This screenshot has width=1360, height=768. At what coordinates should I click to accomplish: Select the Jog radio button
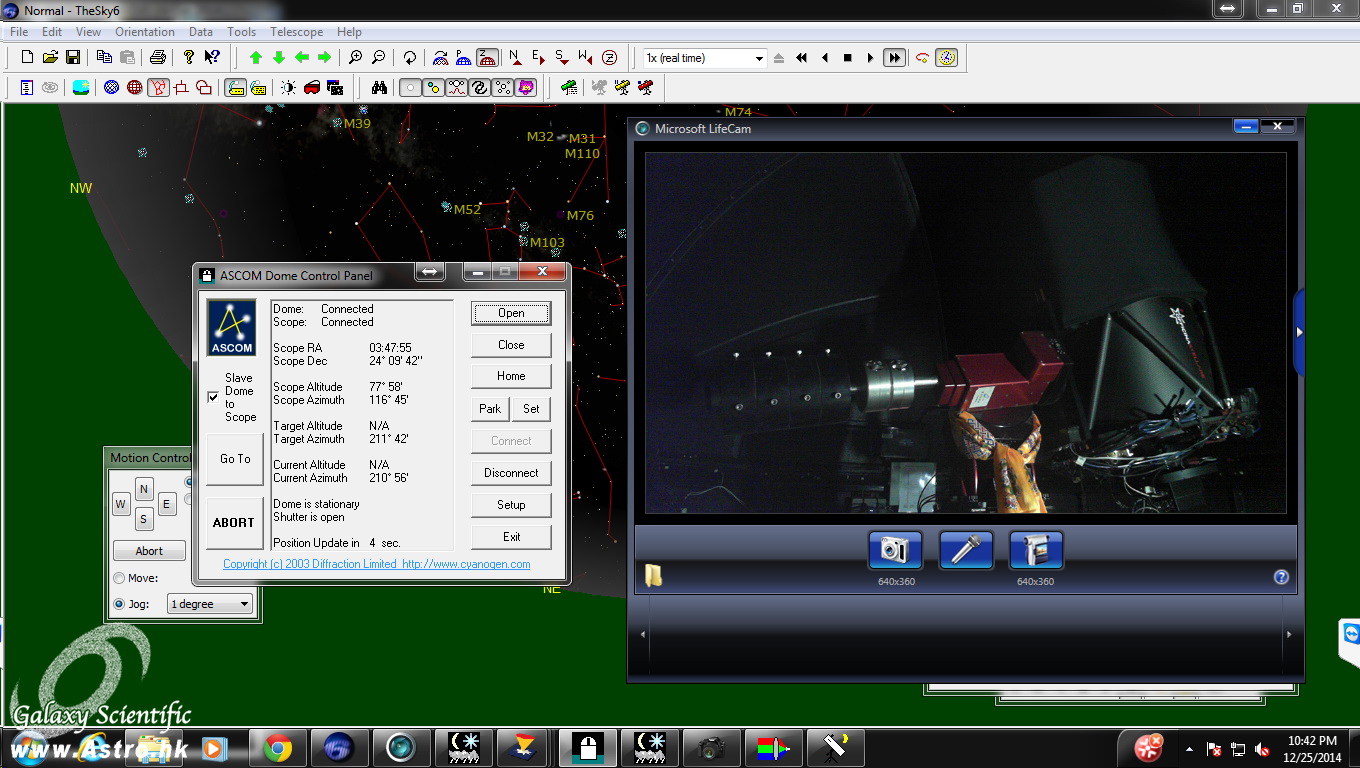tap(119, 604)
